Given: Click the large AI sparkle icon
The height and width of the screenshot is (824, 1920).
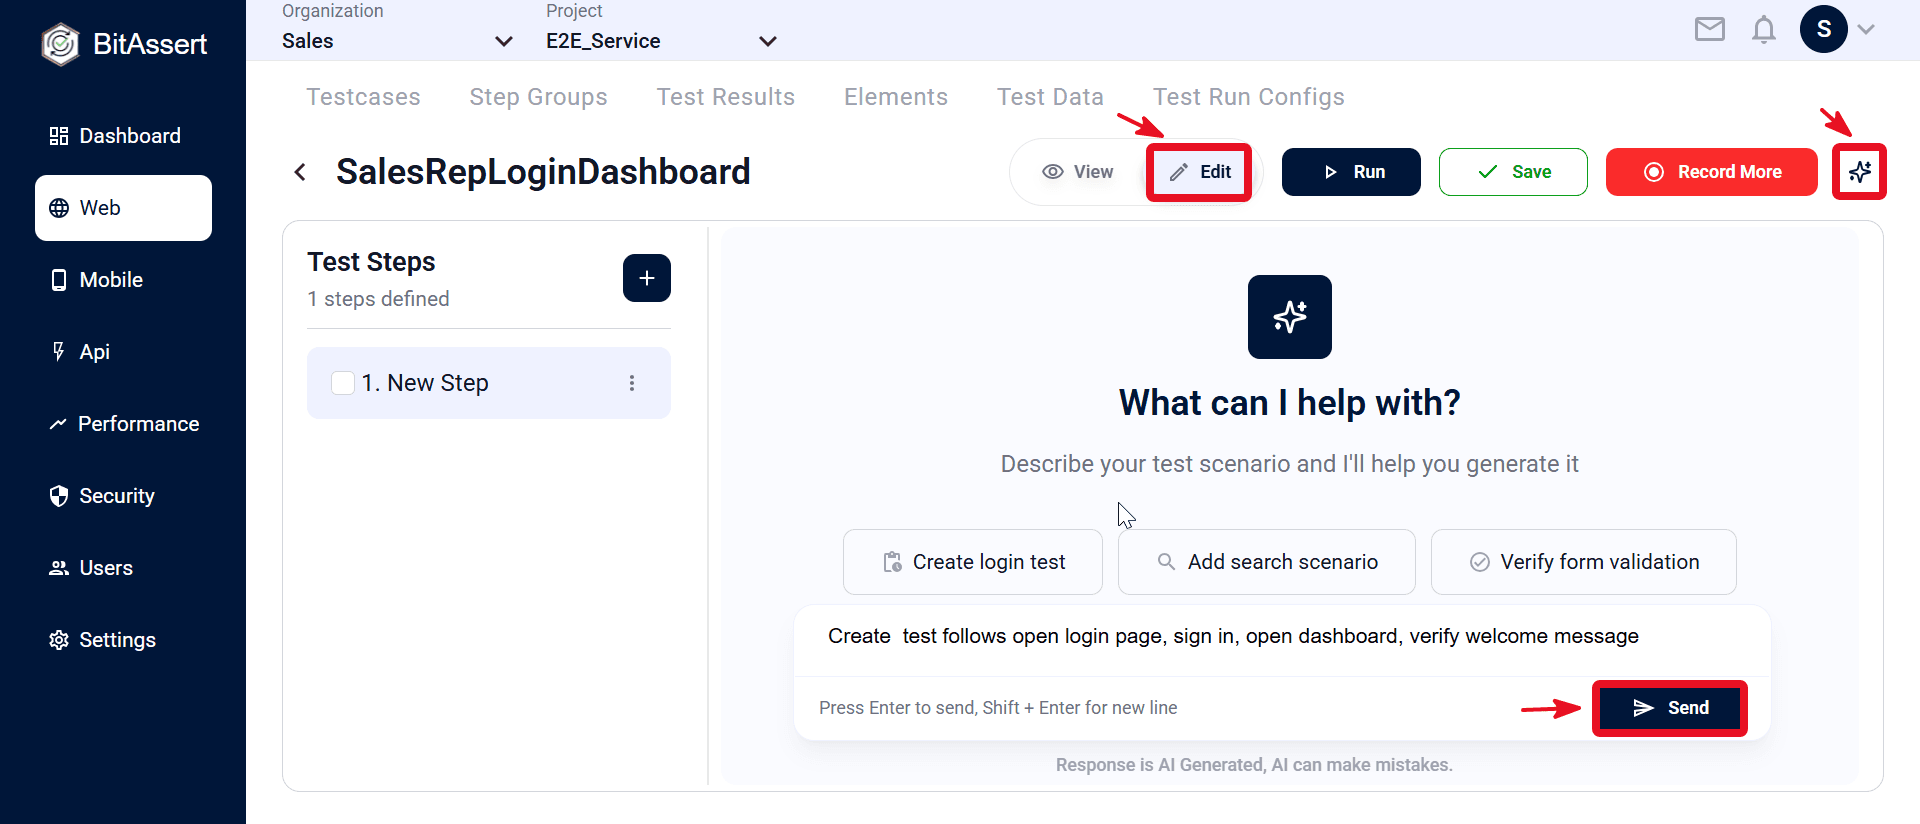Looking at the screenshot, I should click(x=1290, y=317).
